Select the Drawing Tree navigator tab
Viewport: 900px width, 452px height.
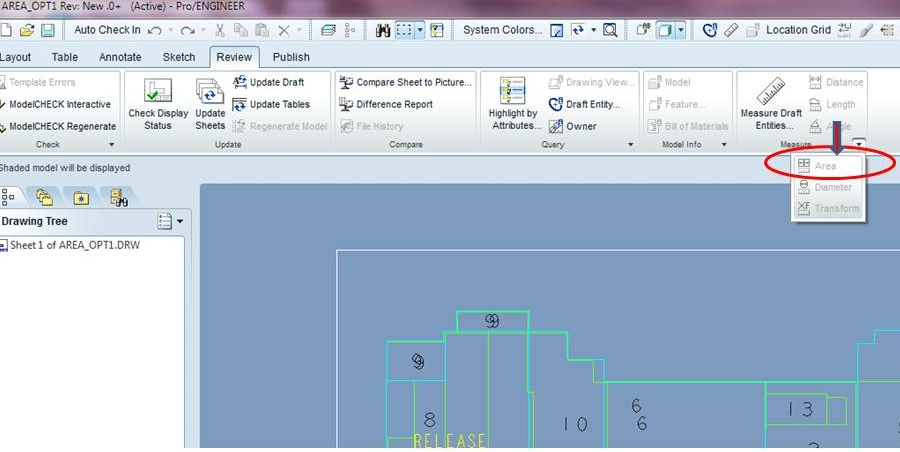tap(8, 197)
